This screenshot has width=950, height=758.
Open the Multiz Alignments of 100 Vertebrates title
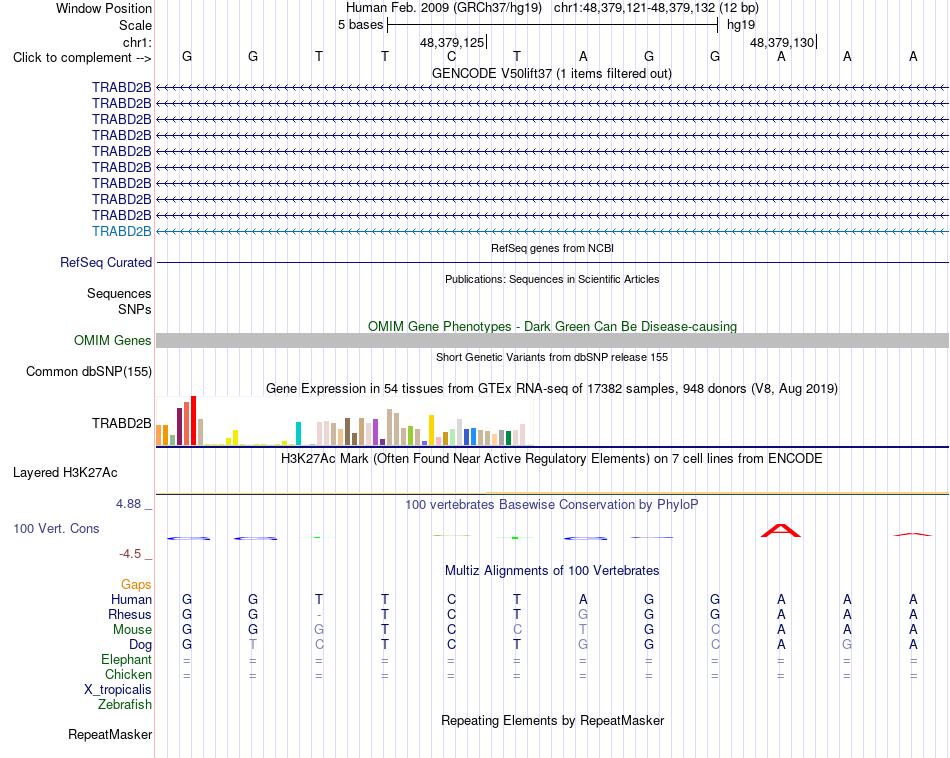click(552, 571)
